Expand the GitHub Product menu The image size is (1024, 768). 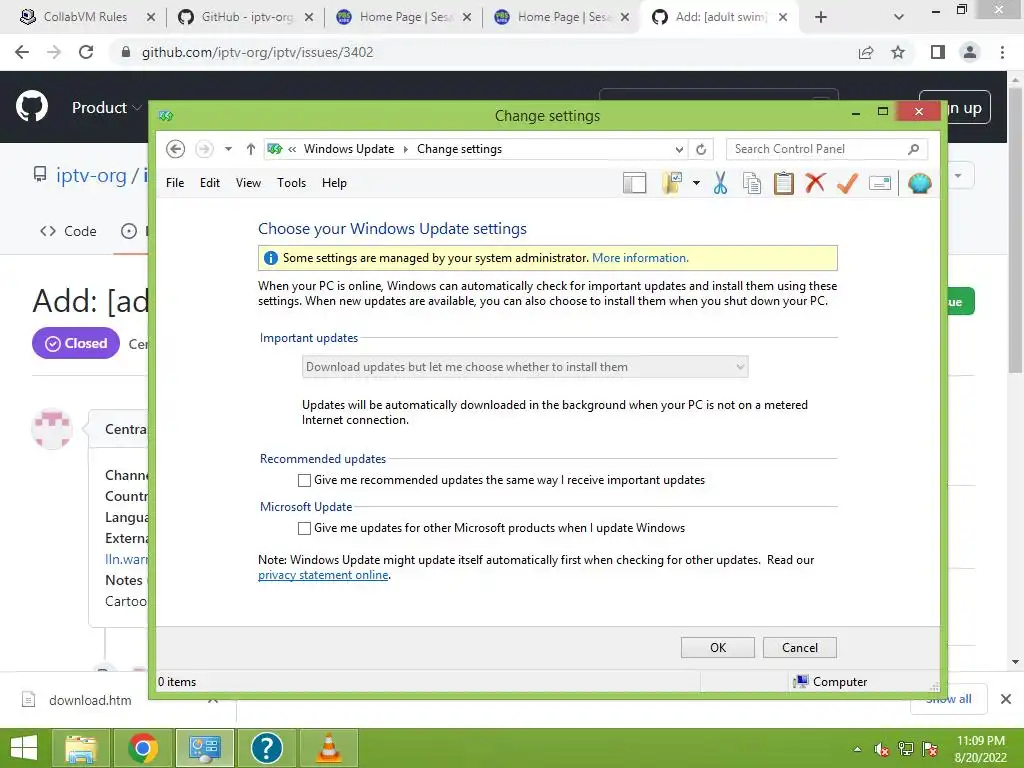tap(106, 108)
